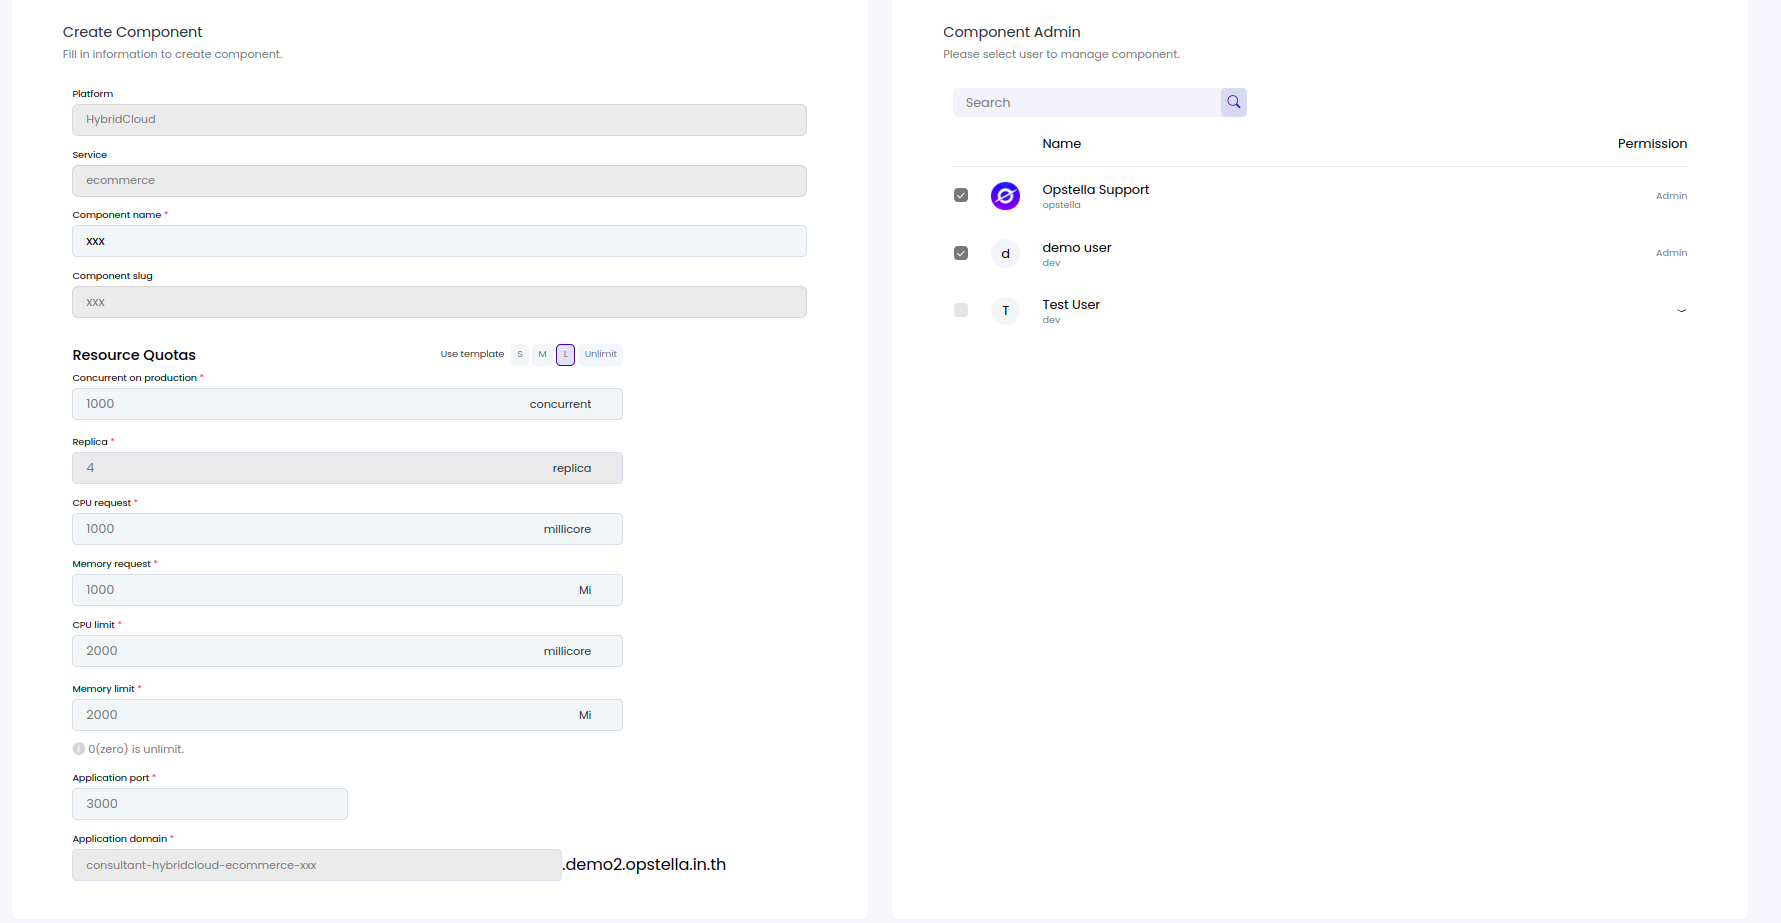The image size is (1781, 923).
Task: Check the Test User checkbox
Action: pos(961,310)
